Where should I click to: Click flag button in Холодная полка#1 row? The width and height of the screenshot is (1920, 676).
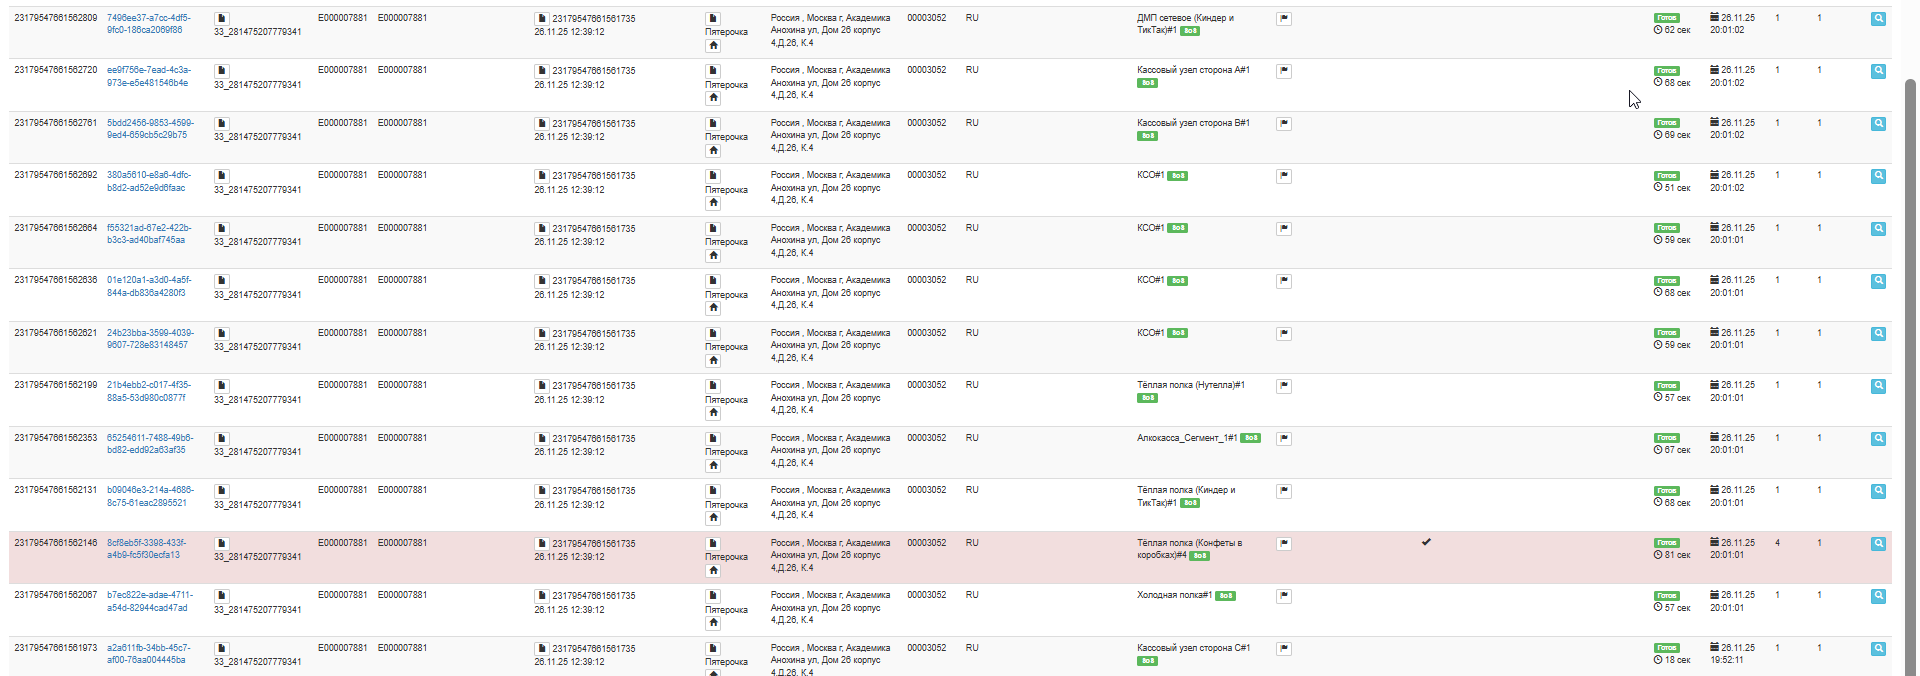coord(1284,596)
